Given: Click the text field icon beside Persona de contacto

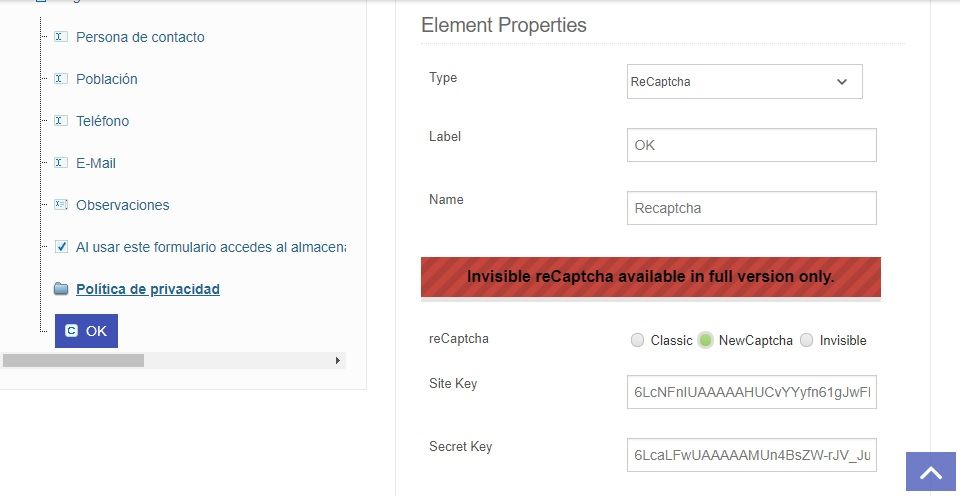Looking at the screenshot, I should coord(61,37).
